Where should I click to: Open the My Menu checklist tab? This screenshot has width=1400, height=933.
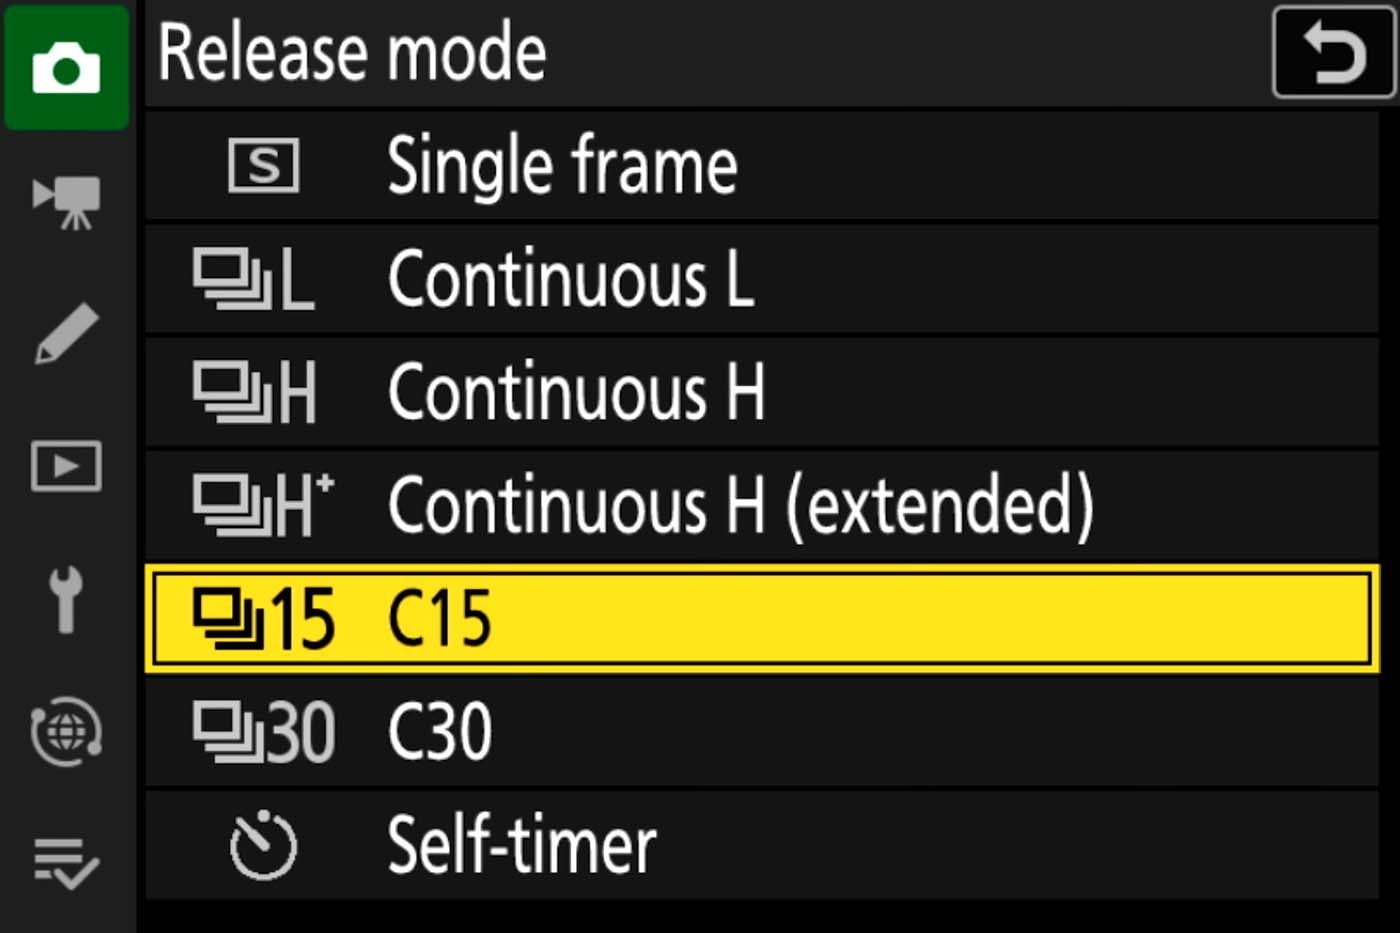(66, 863)
